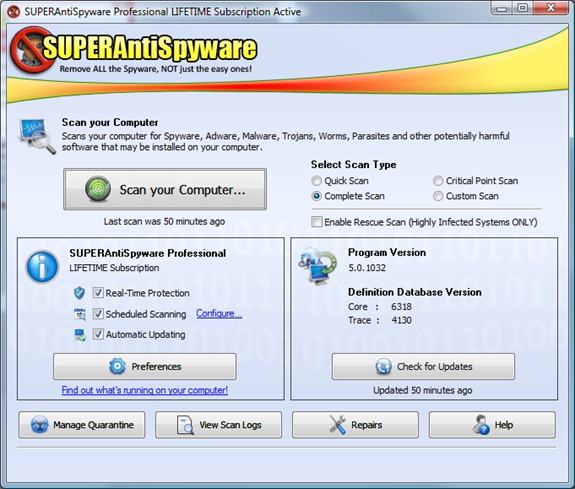This screenshot has width=575, height=489.
Task: Click the Automatic Updating computer icon
Action: pyautogui.click(x=80, y=335)
